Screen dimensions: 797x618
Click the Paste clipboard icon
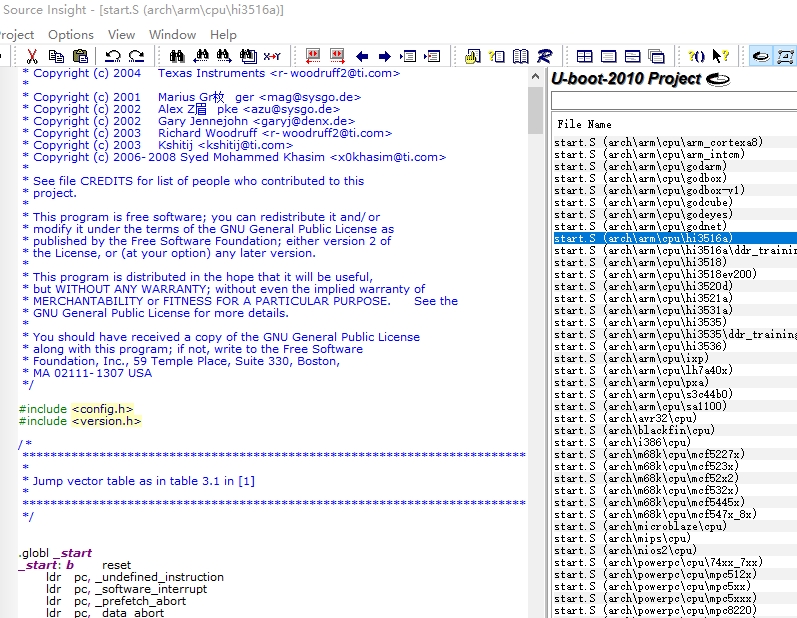coord(80,57)
